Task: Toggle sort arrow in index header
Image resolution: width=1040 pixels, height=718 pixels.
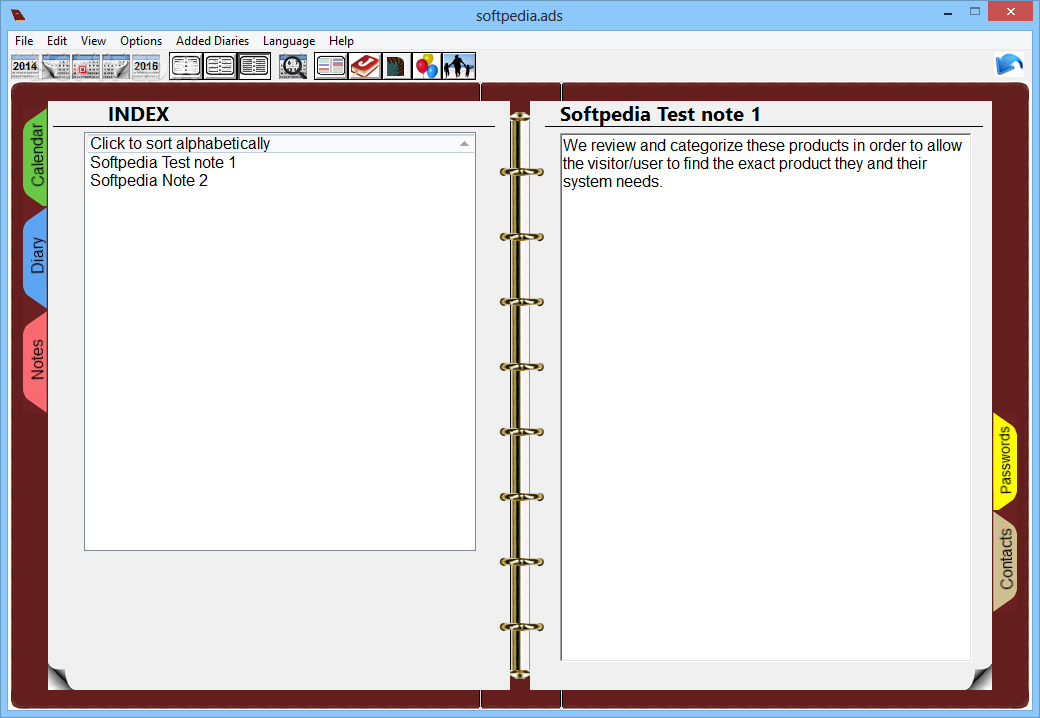Action: [464, 144]
